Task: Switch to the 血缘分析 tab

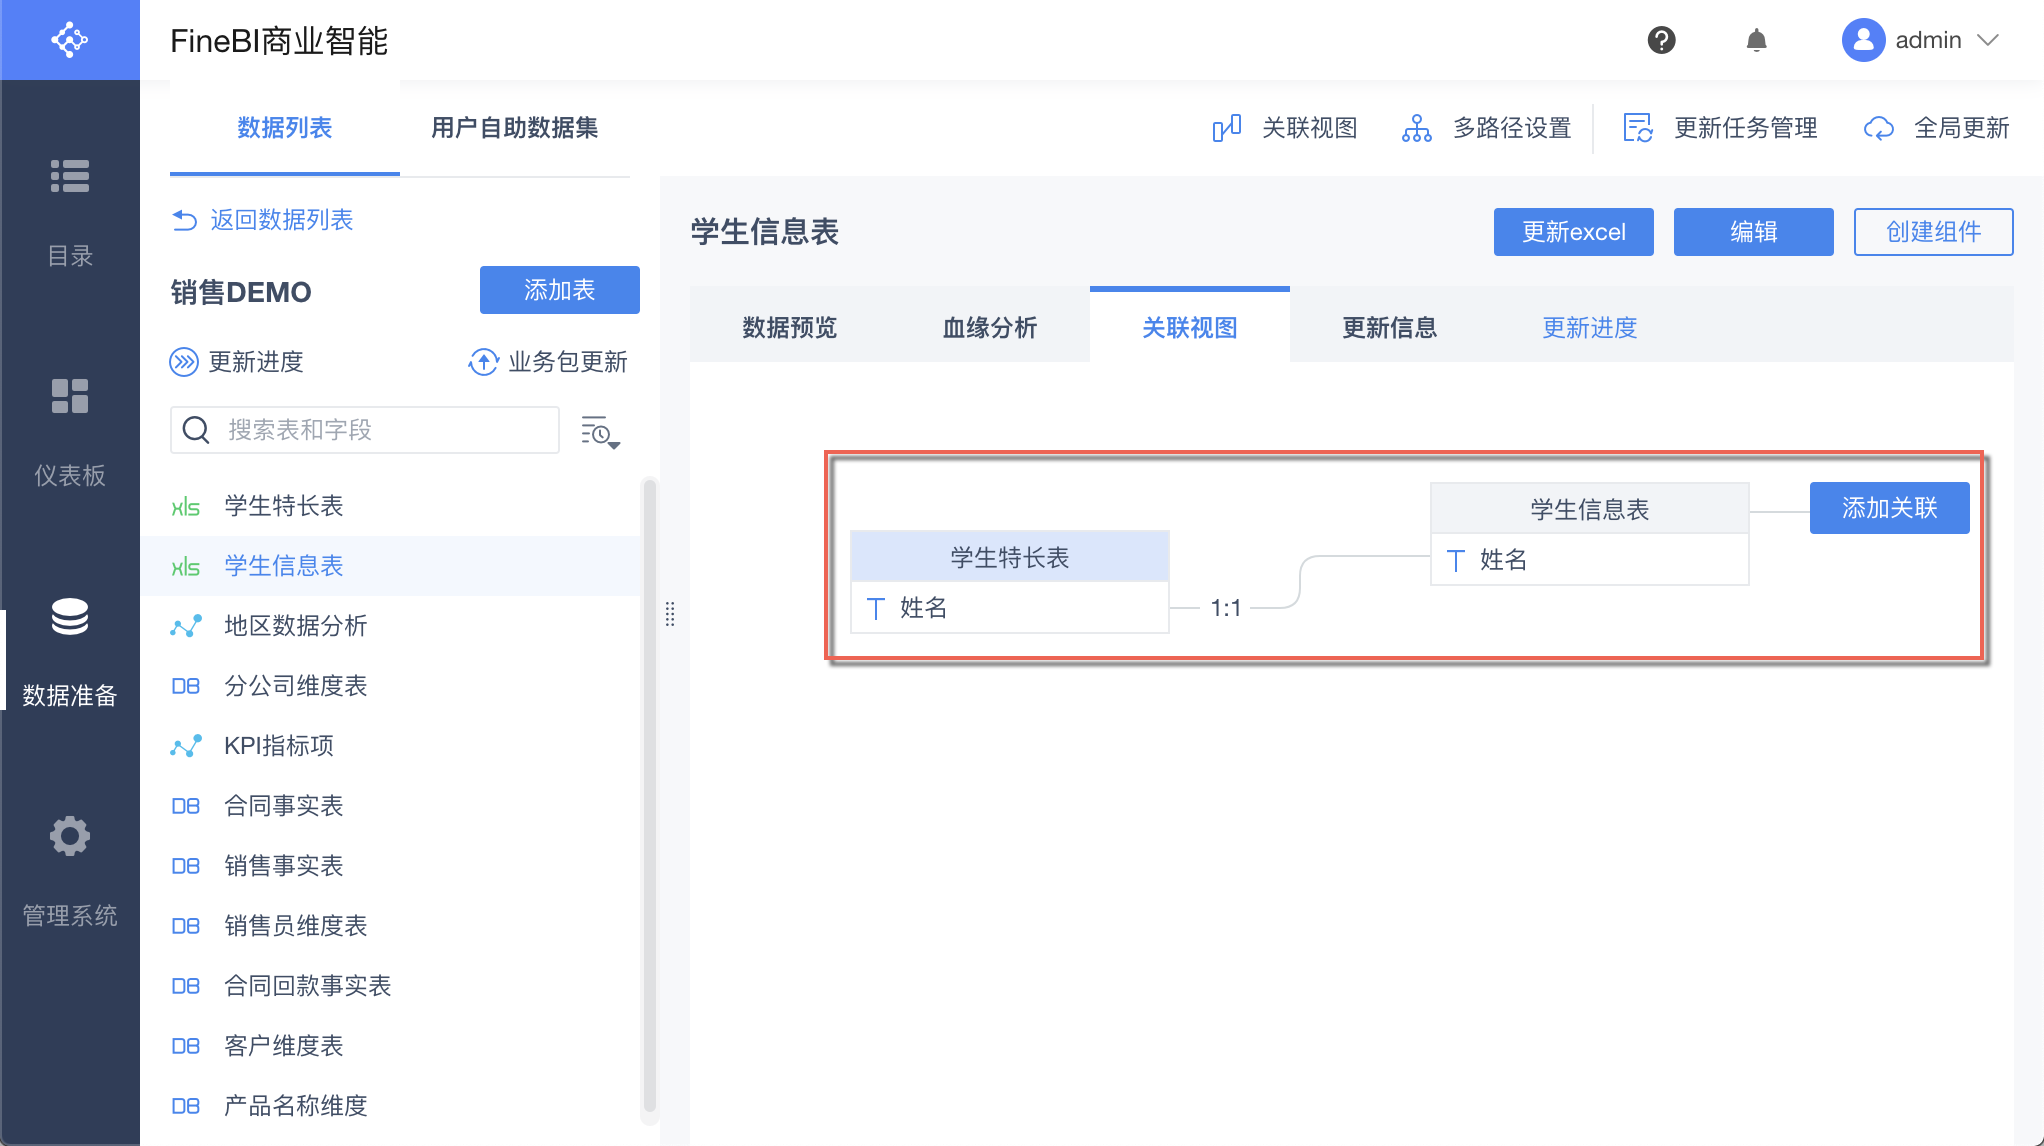Action: click(989, 327)
